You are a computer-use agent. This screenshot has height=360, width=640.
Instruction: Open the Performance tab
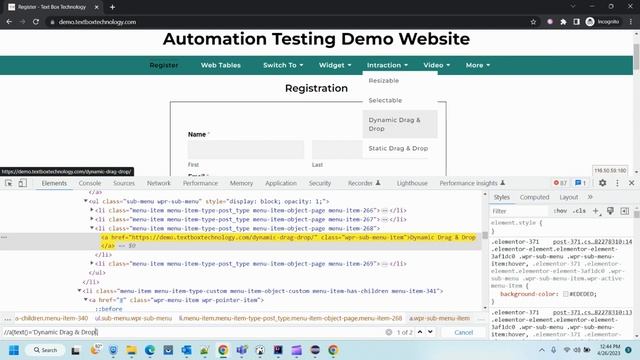(200, 183)
